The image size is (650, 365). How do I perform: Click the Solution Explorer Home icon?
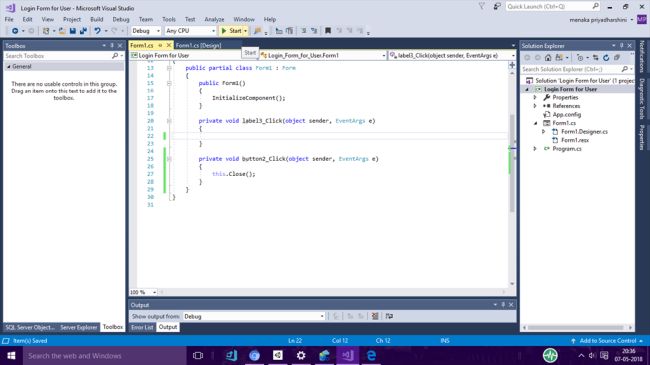pos(548,58)
